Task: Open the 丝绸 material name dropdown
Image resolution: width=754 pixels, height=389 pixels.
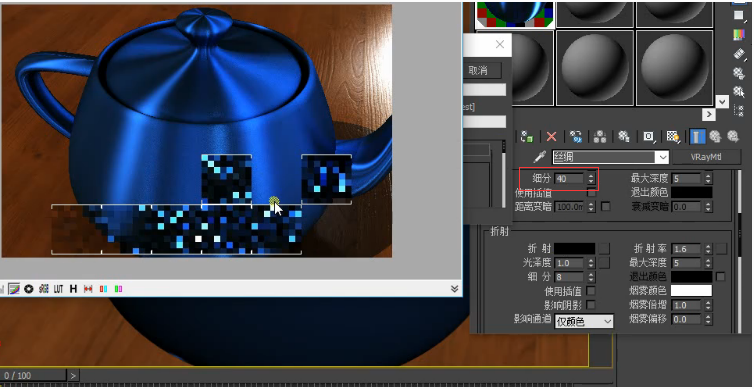Action: pyautogui.click(x=663, y=157)
